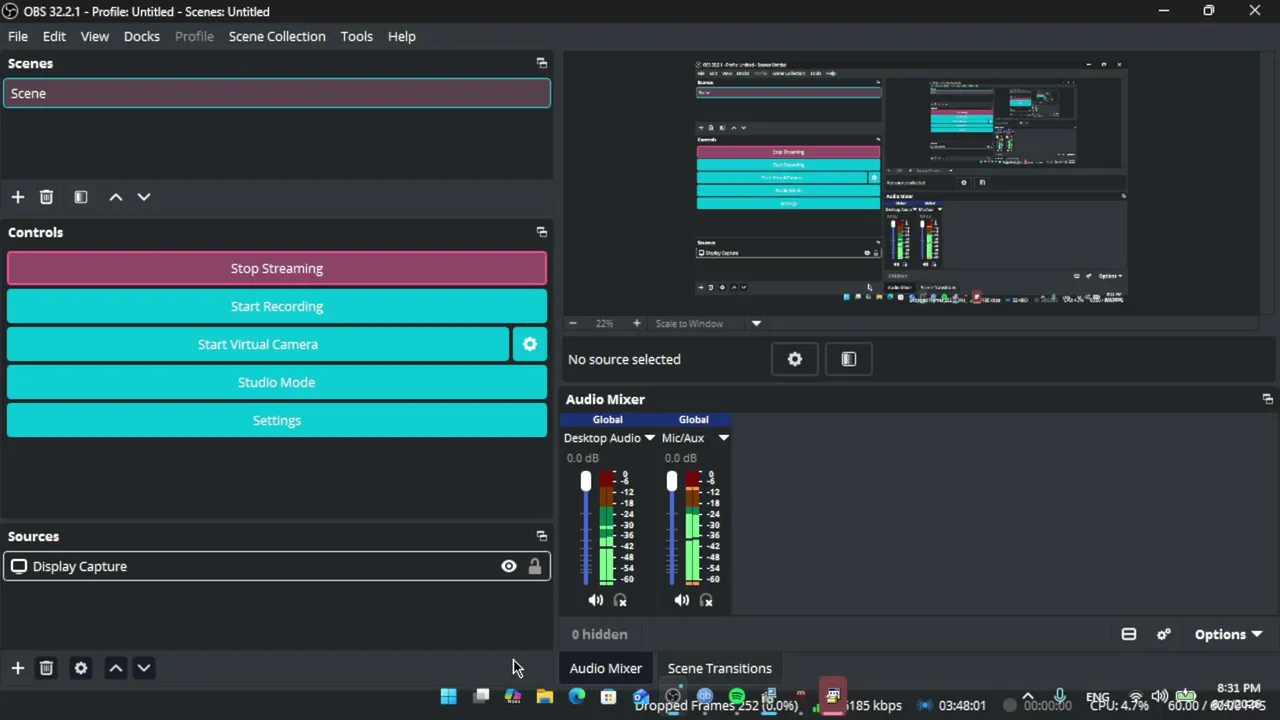Float the Audio Mixer dock with its pop-out icon
Image resolution: width=1280 pixels, height=720 pixels.
pos(1268,399)
